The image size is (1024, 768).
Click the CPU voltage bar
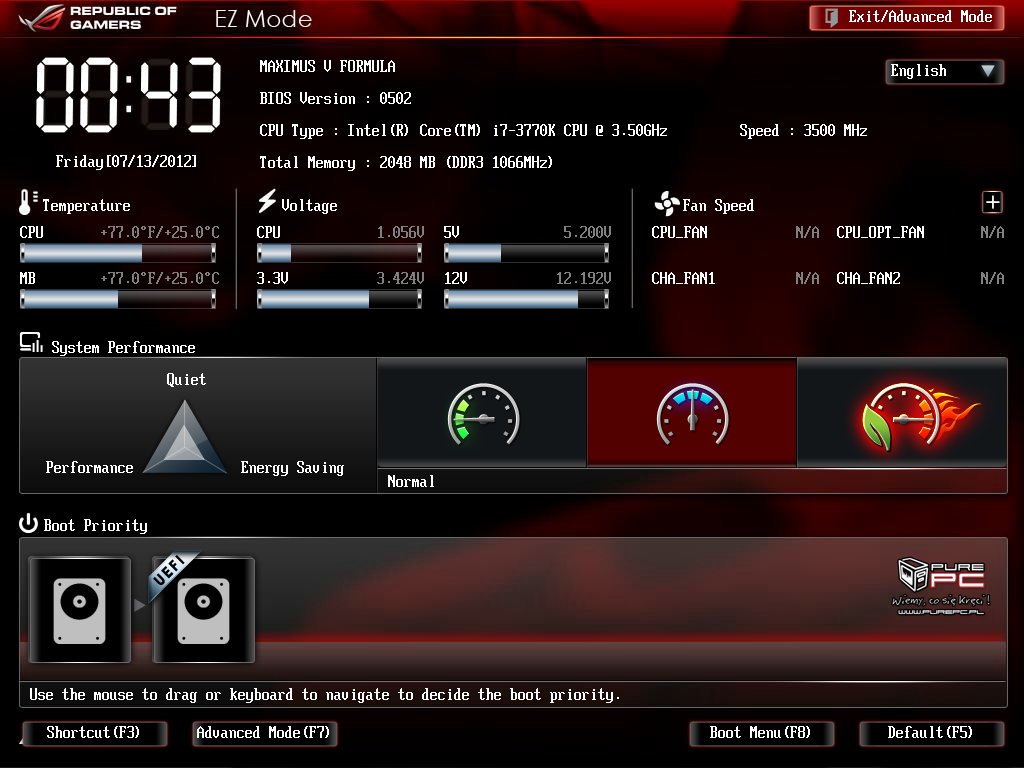click(x=340, y=253)
